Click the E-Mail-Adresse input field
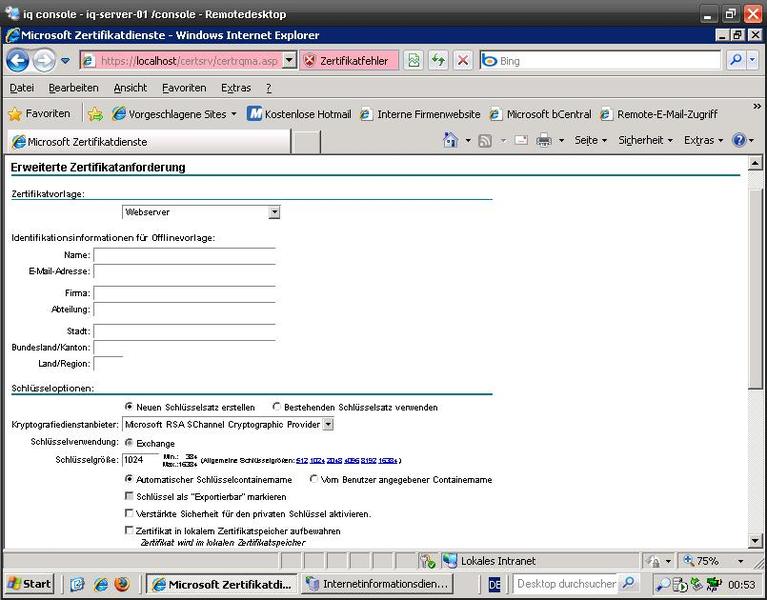767x600 pixels. pos(184,271)
